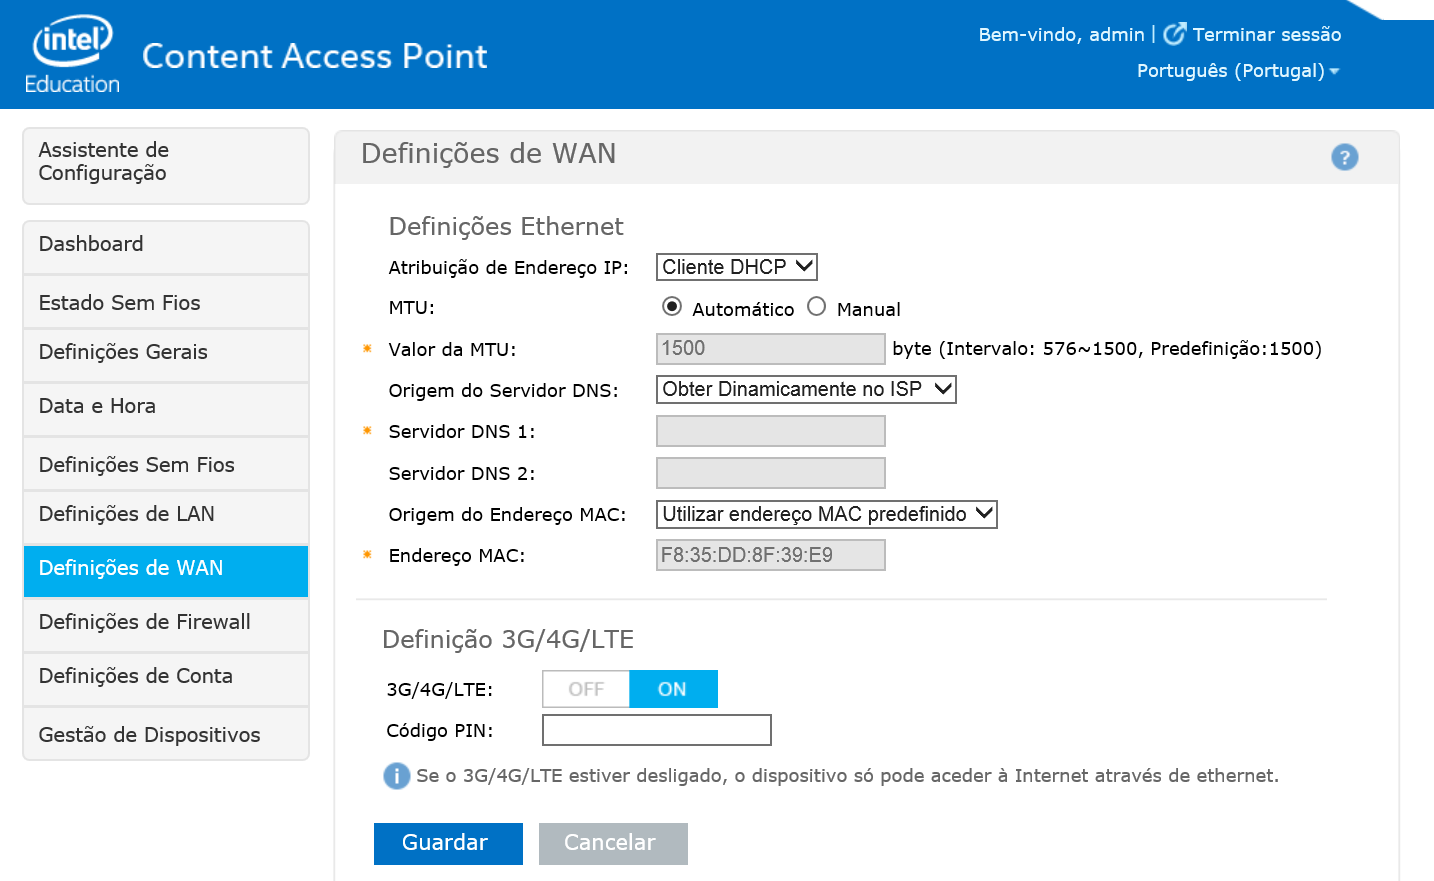
Task: Open the Obter Dinamicamente no ISP dropdown
Action: pos(806,389)
